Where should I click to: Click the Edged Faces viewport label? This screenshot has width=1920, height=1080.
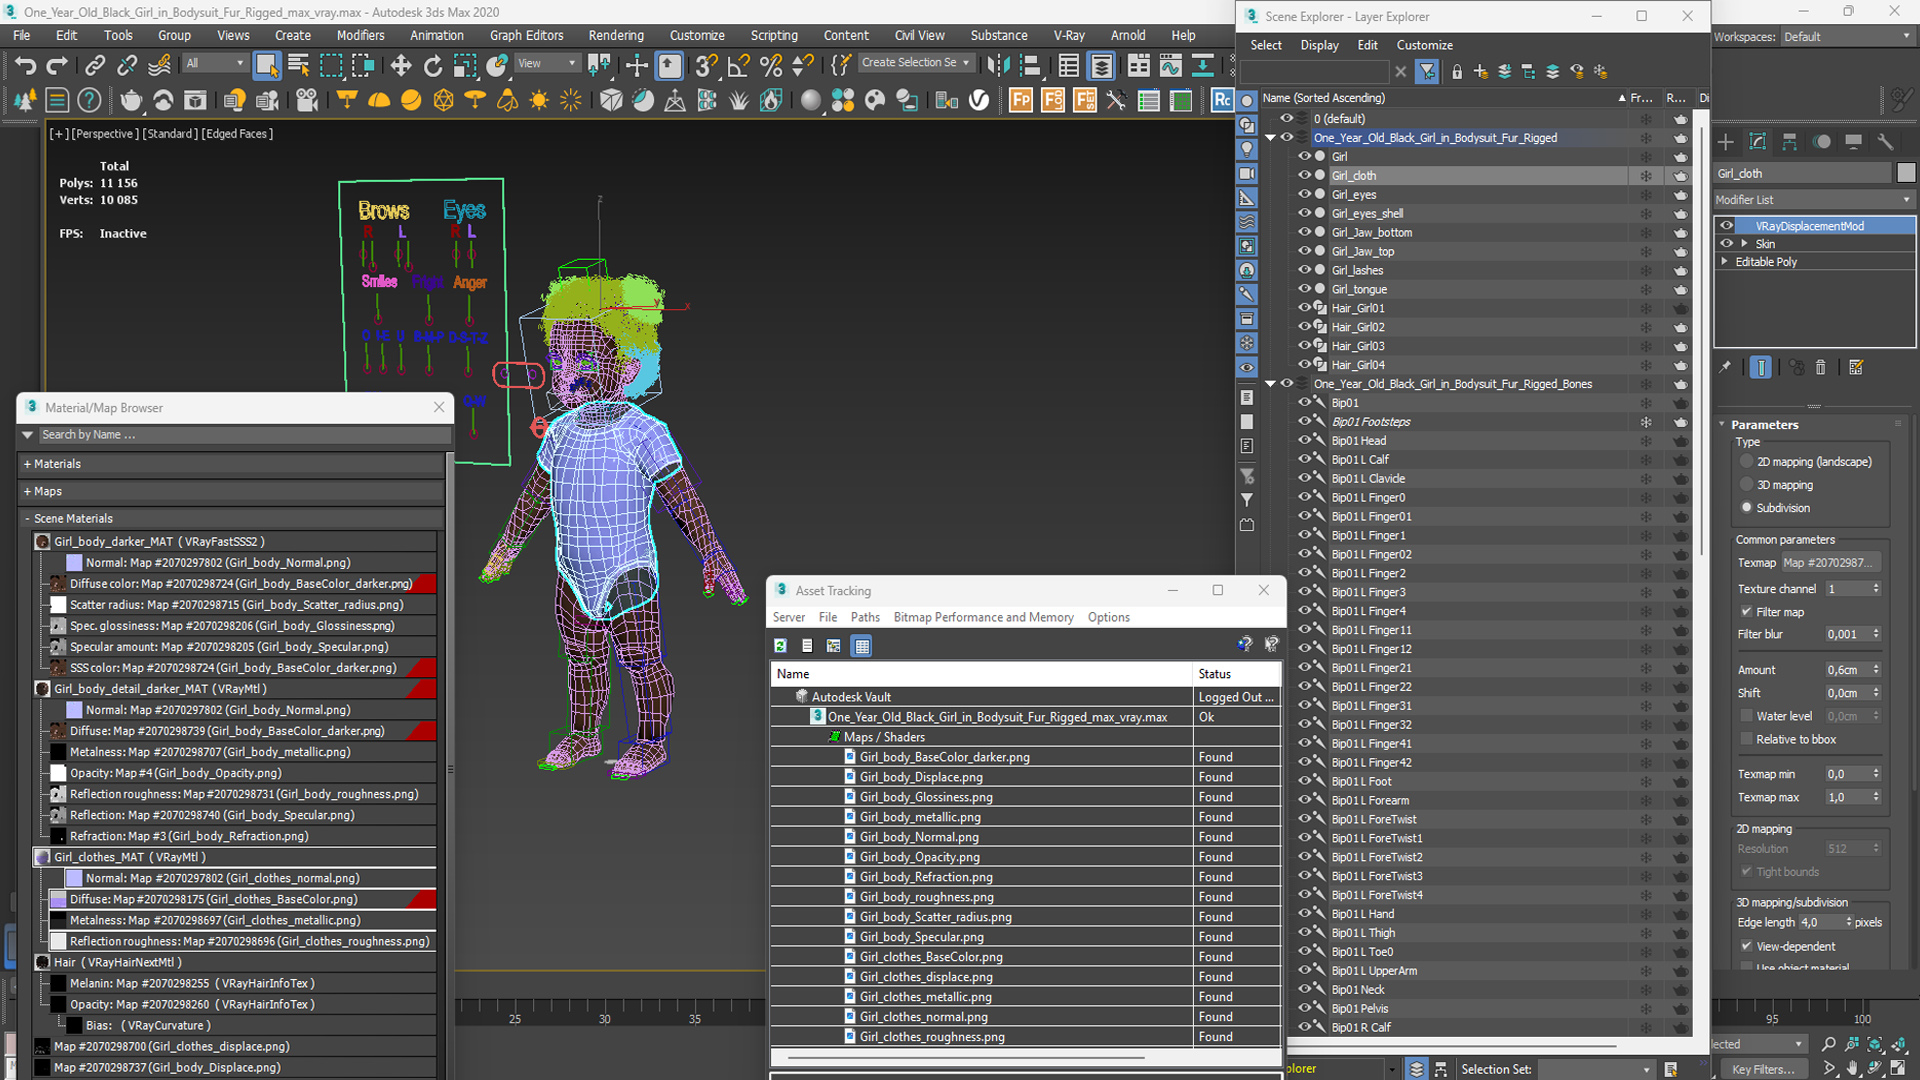pyautogui.click(x=237, y=133)
